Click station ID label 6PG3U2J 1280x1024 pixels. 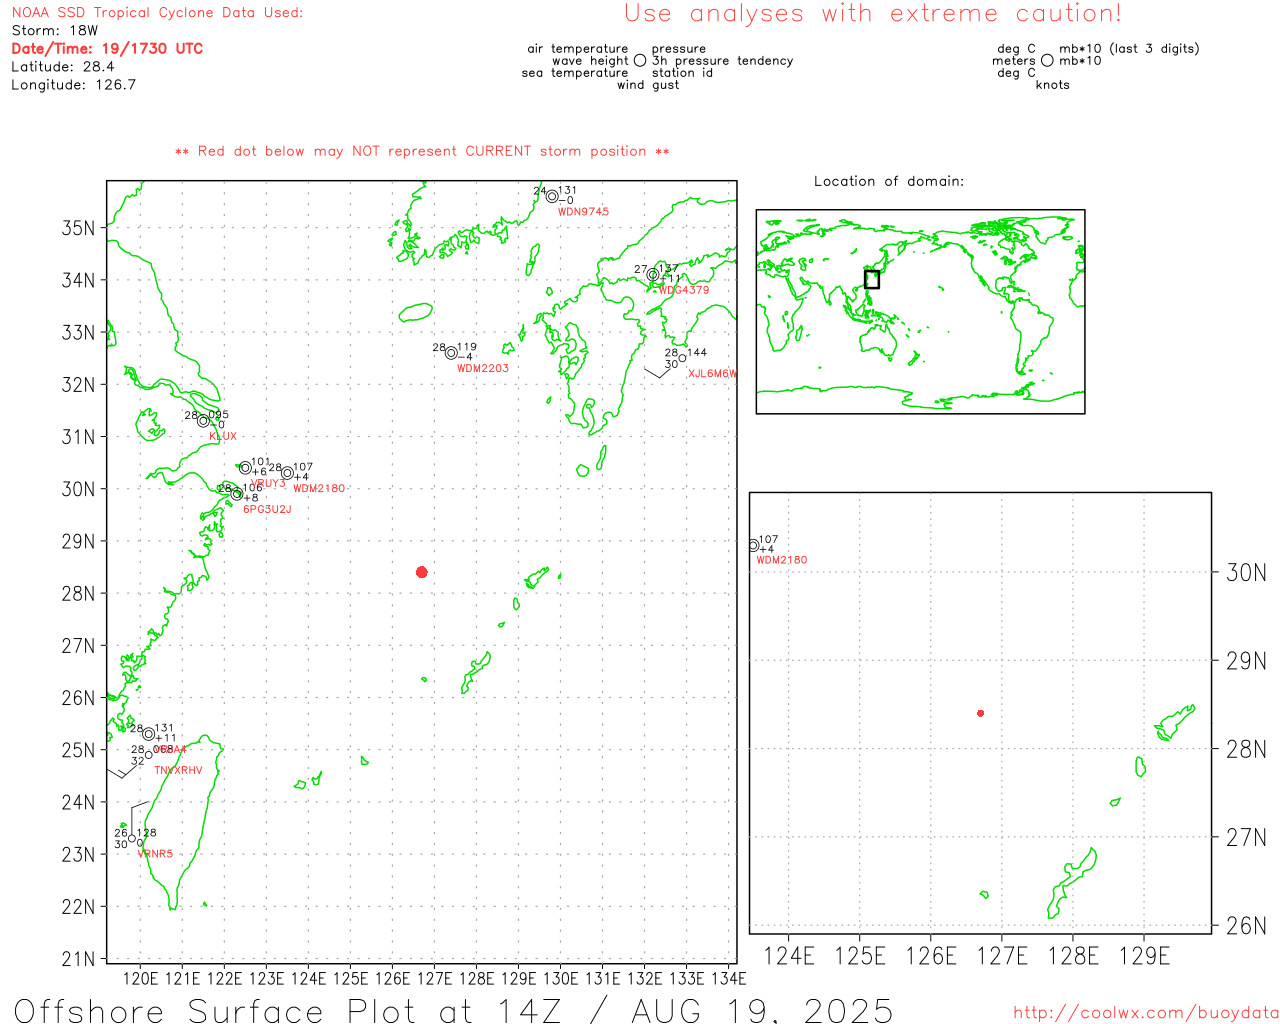click(267, 509)
